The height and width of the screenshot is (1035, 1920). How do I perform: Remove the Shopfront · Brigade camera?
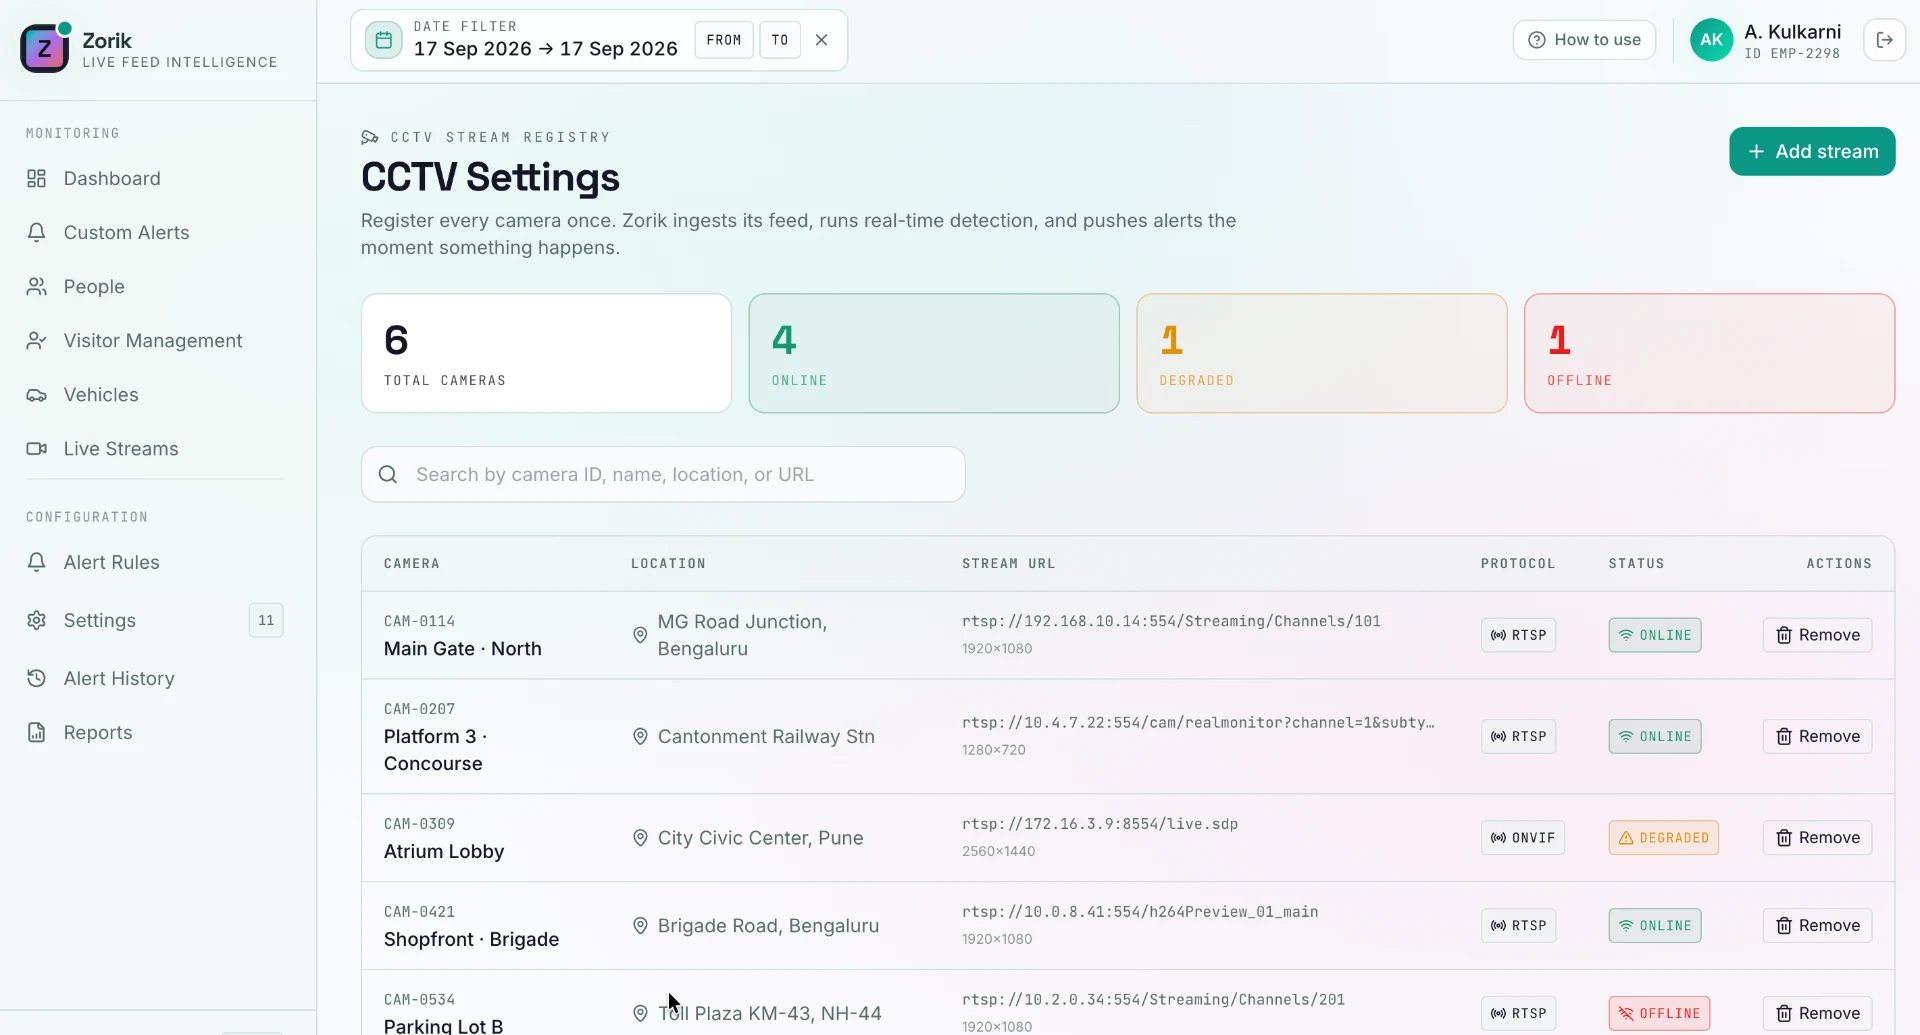tap(1817, 926)
